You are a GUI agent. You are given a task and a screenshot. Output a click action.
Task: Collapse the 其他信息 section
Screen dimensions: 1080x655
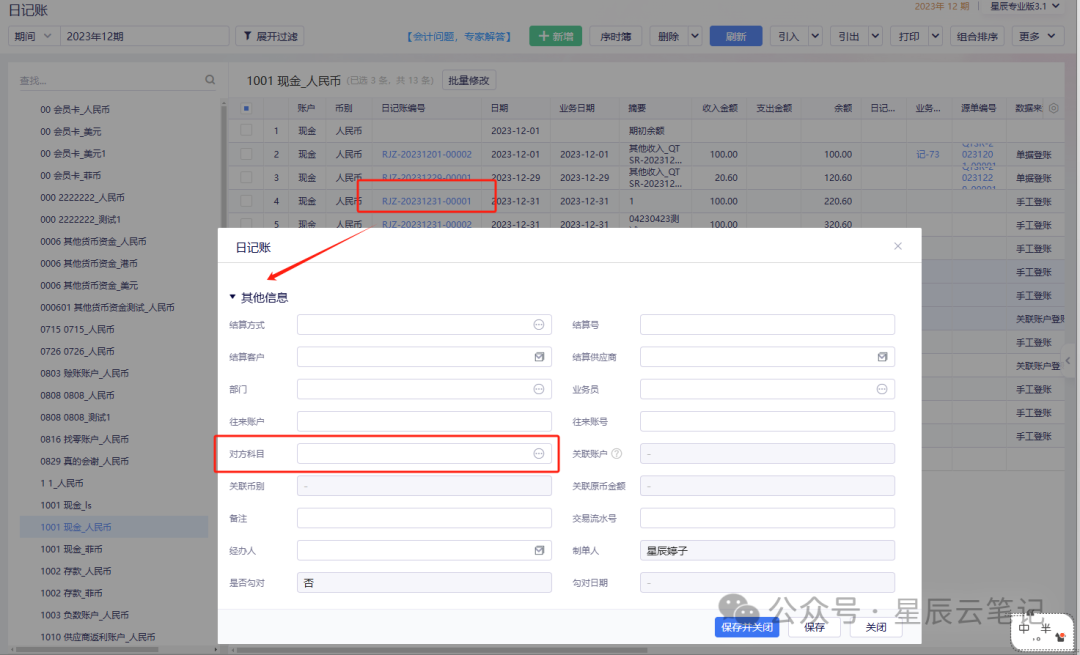tap(233, 298)
